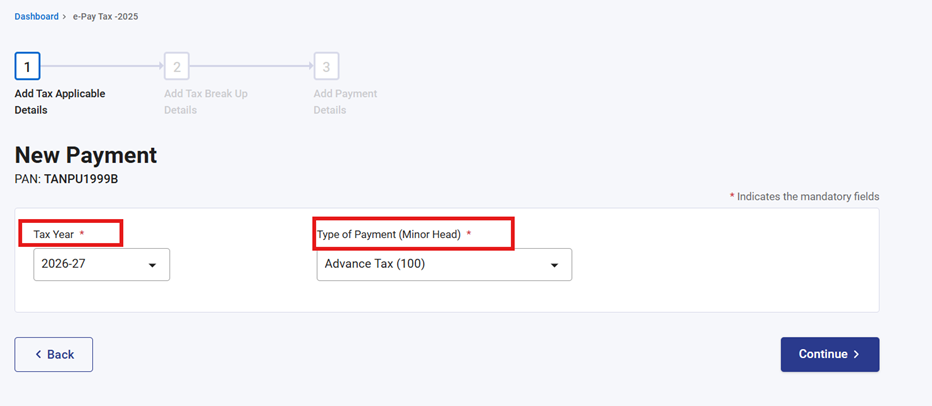Click the PAN number TANPU1999B text
The height and width of the screenshot is (406, 932).
tap(81, 179)
